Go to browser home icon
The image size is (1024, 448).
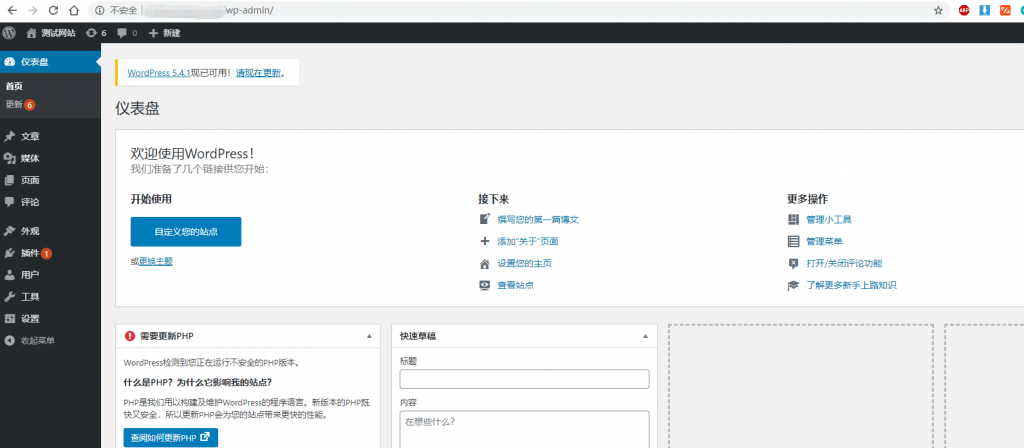pyautogui.click(x=74, y=10)
